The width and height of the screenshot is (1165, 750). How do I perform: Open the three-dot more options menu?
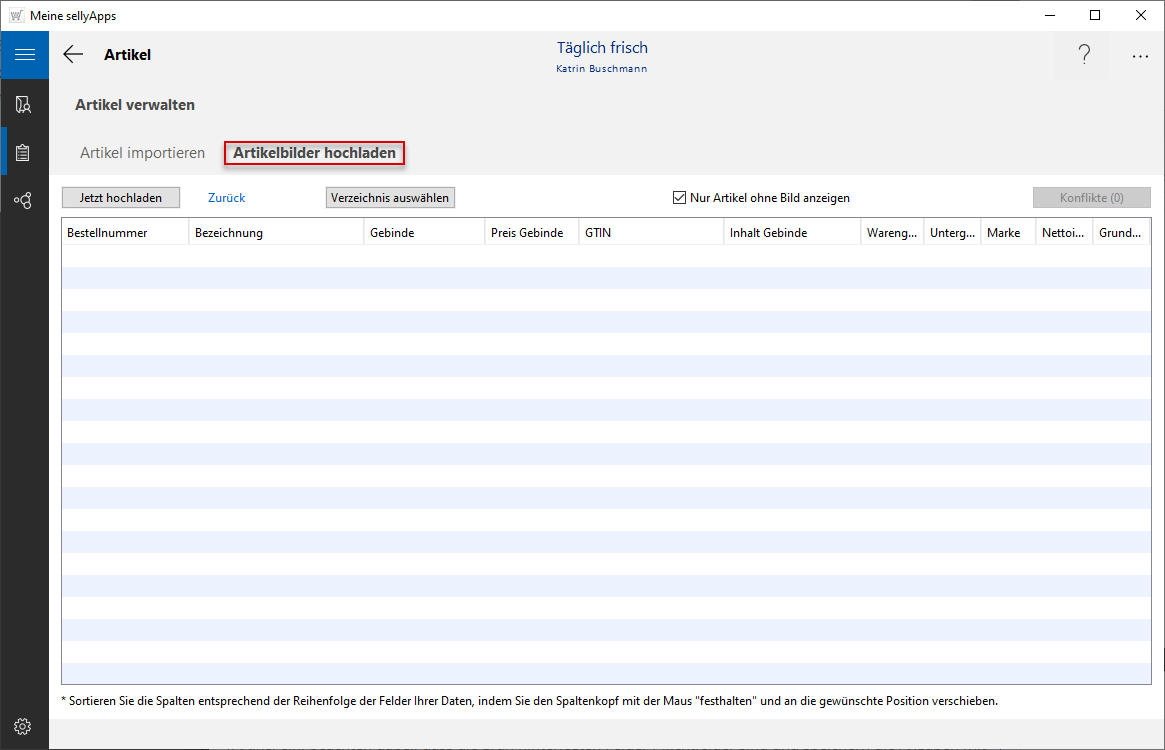tap(1140, 57)
